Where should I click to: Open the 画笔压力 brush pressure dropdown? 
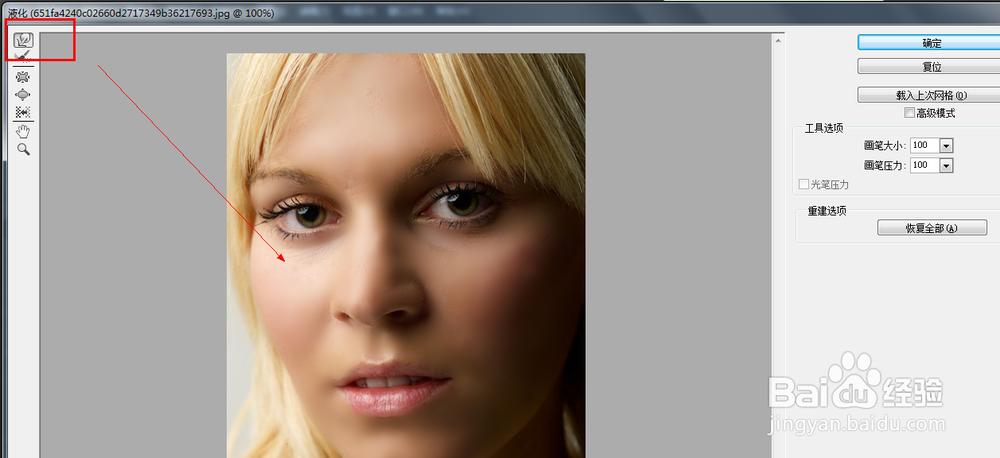946,165
